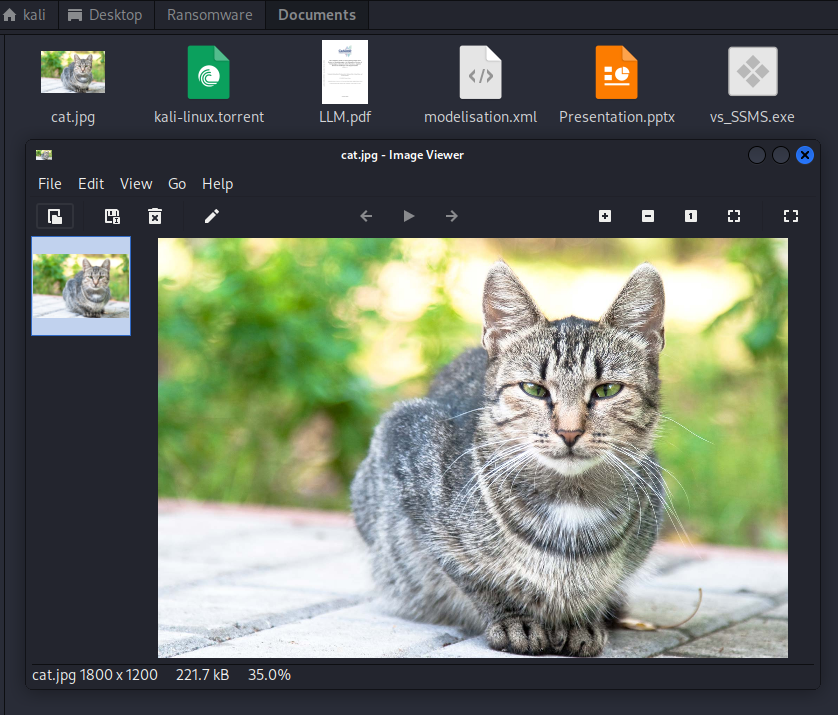Screen dimensions: 838x715
Task: Fit the image to the window
Action: pyautogui.click(x=734, y=216)
